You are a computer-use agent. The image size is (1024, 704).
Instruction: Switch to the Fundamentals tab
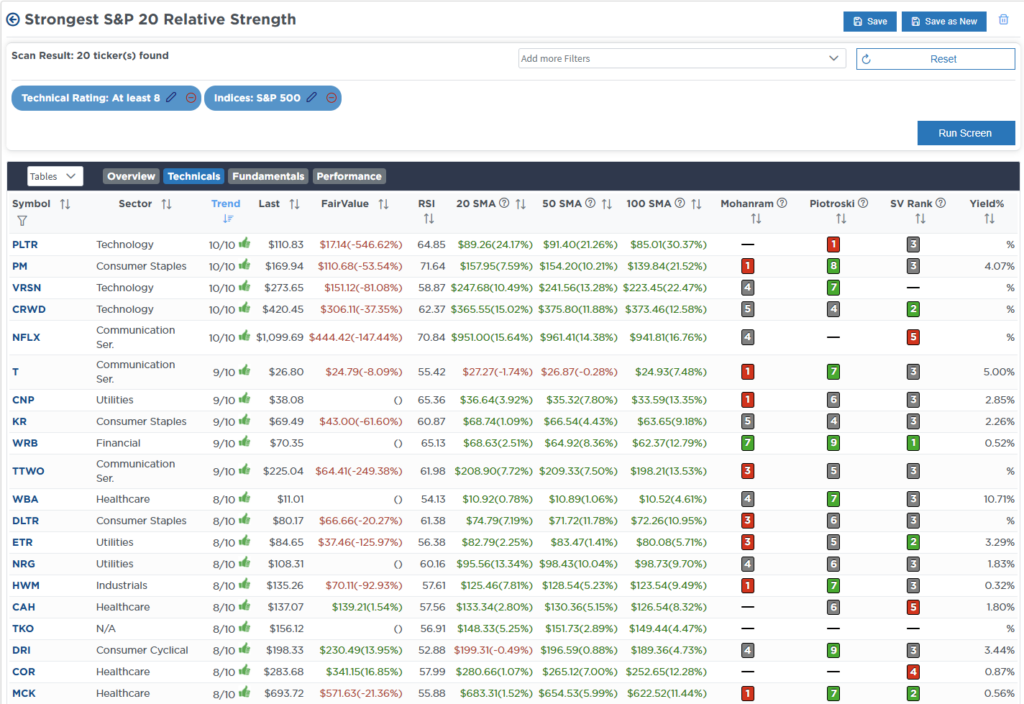point(268,176)
